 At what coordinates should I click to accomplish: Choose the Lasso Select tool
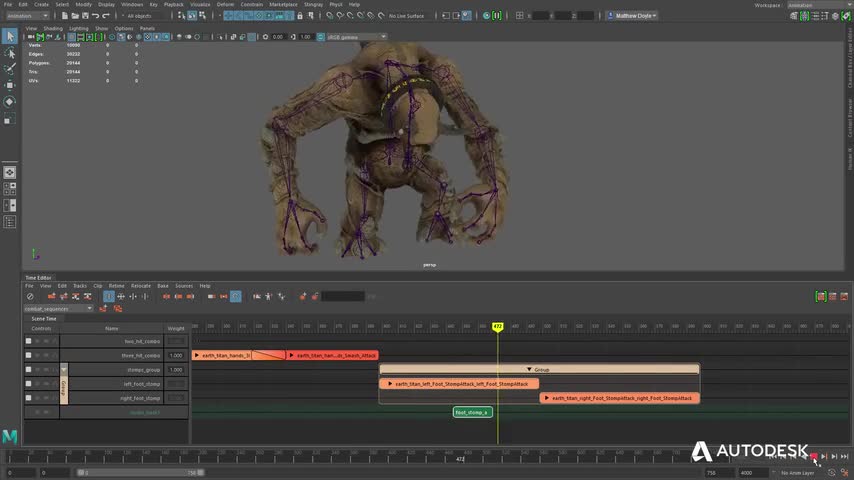point(10,53)
